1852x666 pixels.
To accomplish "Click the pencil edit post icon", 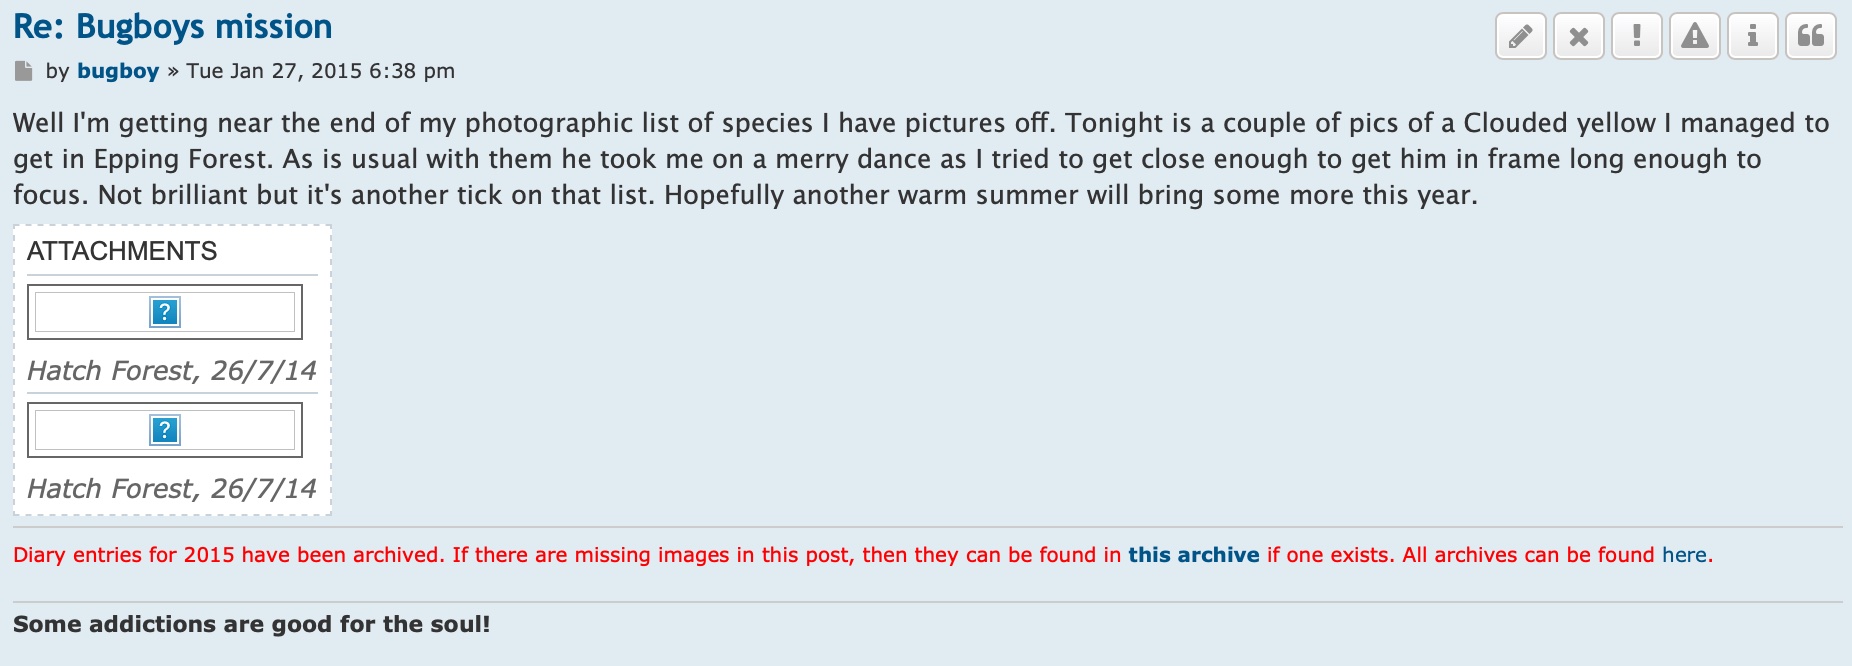I will coord(1520,37).
